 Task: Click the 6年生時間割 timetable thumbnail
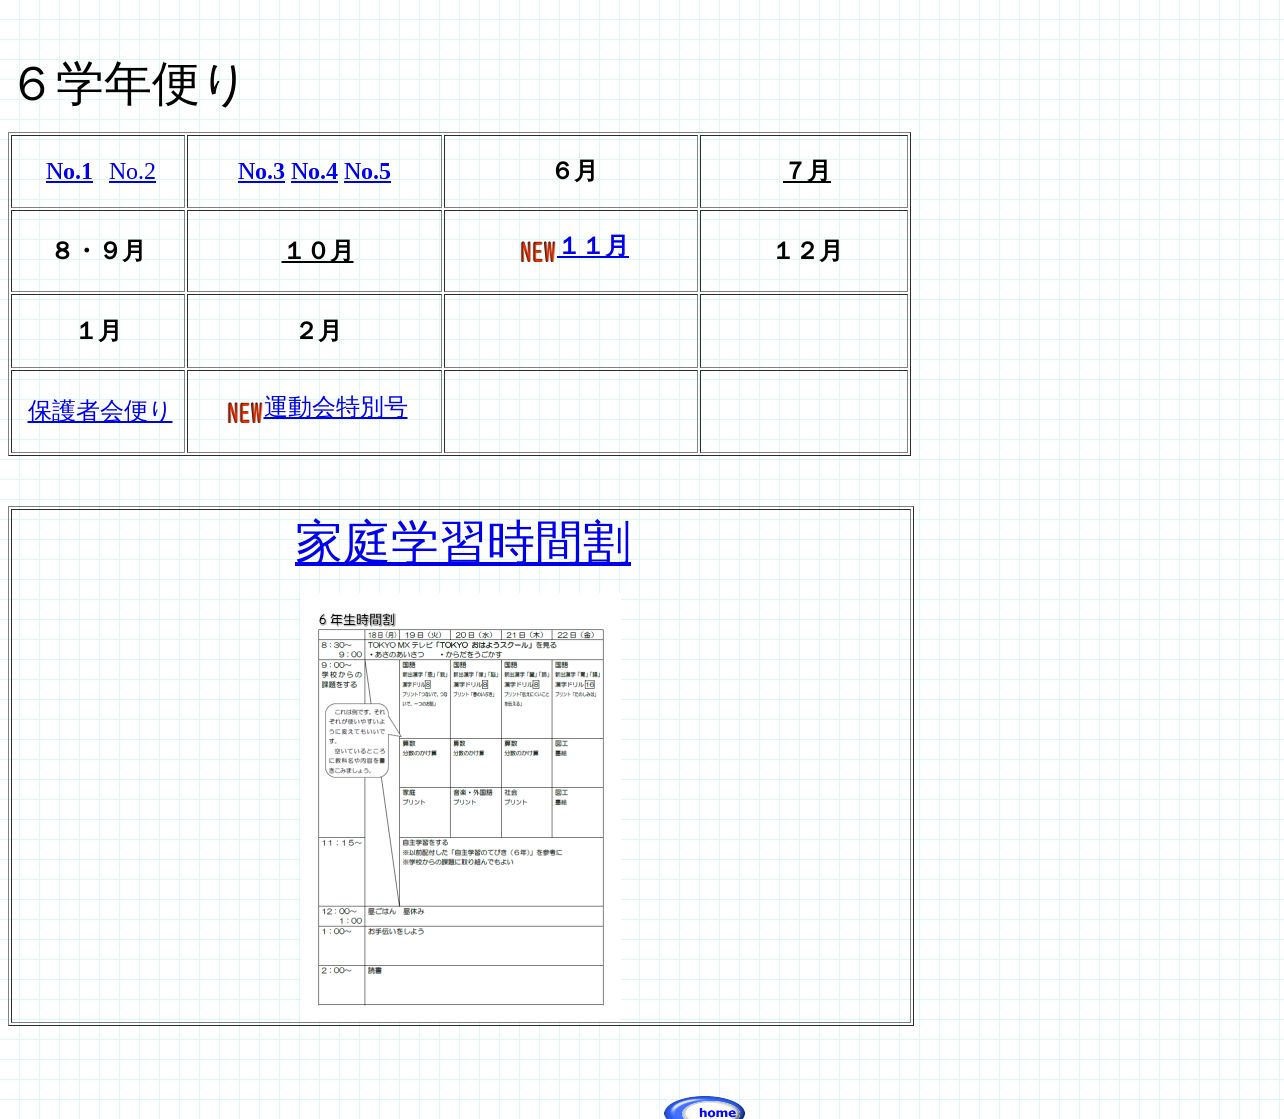tap(461, 808)
